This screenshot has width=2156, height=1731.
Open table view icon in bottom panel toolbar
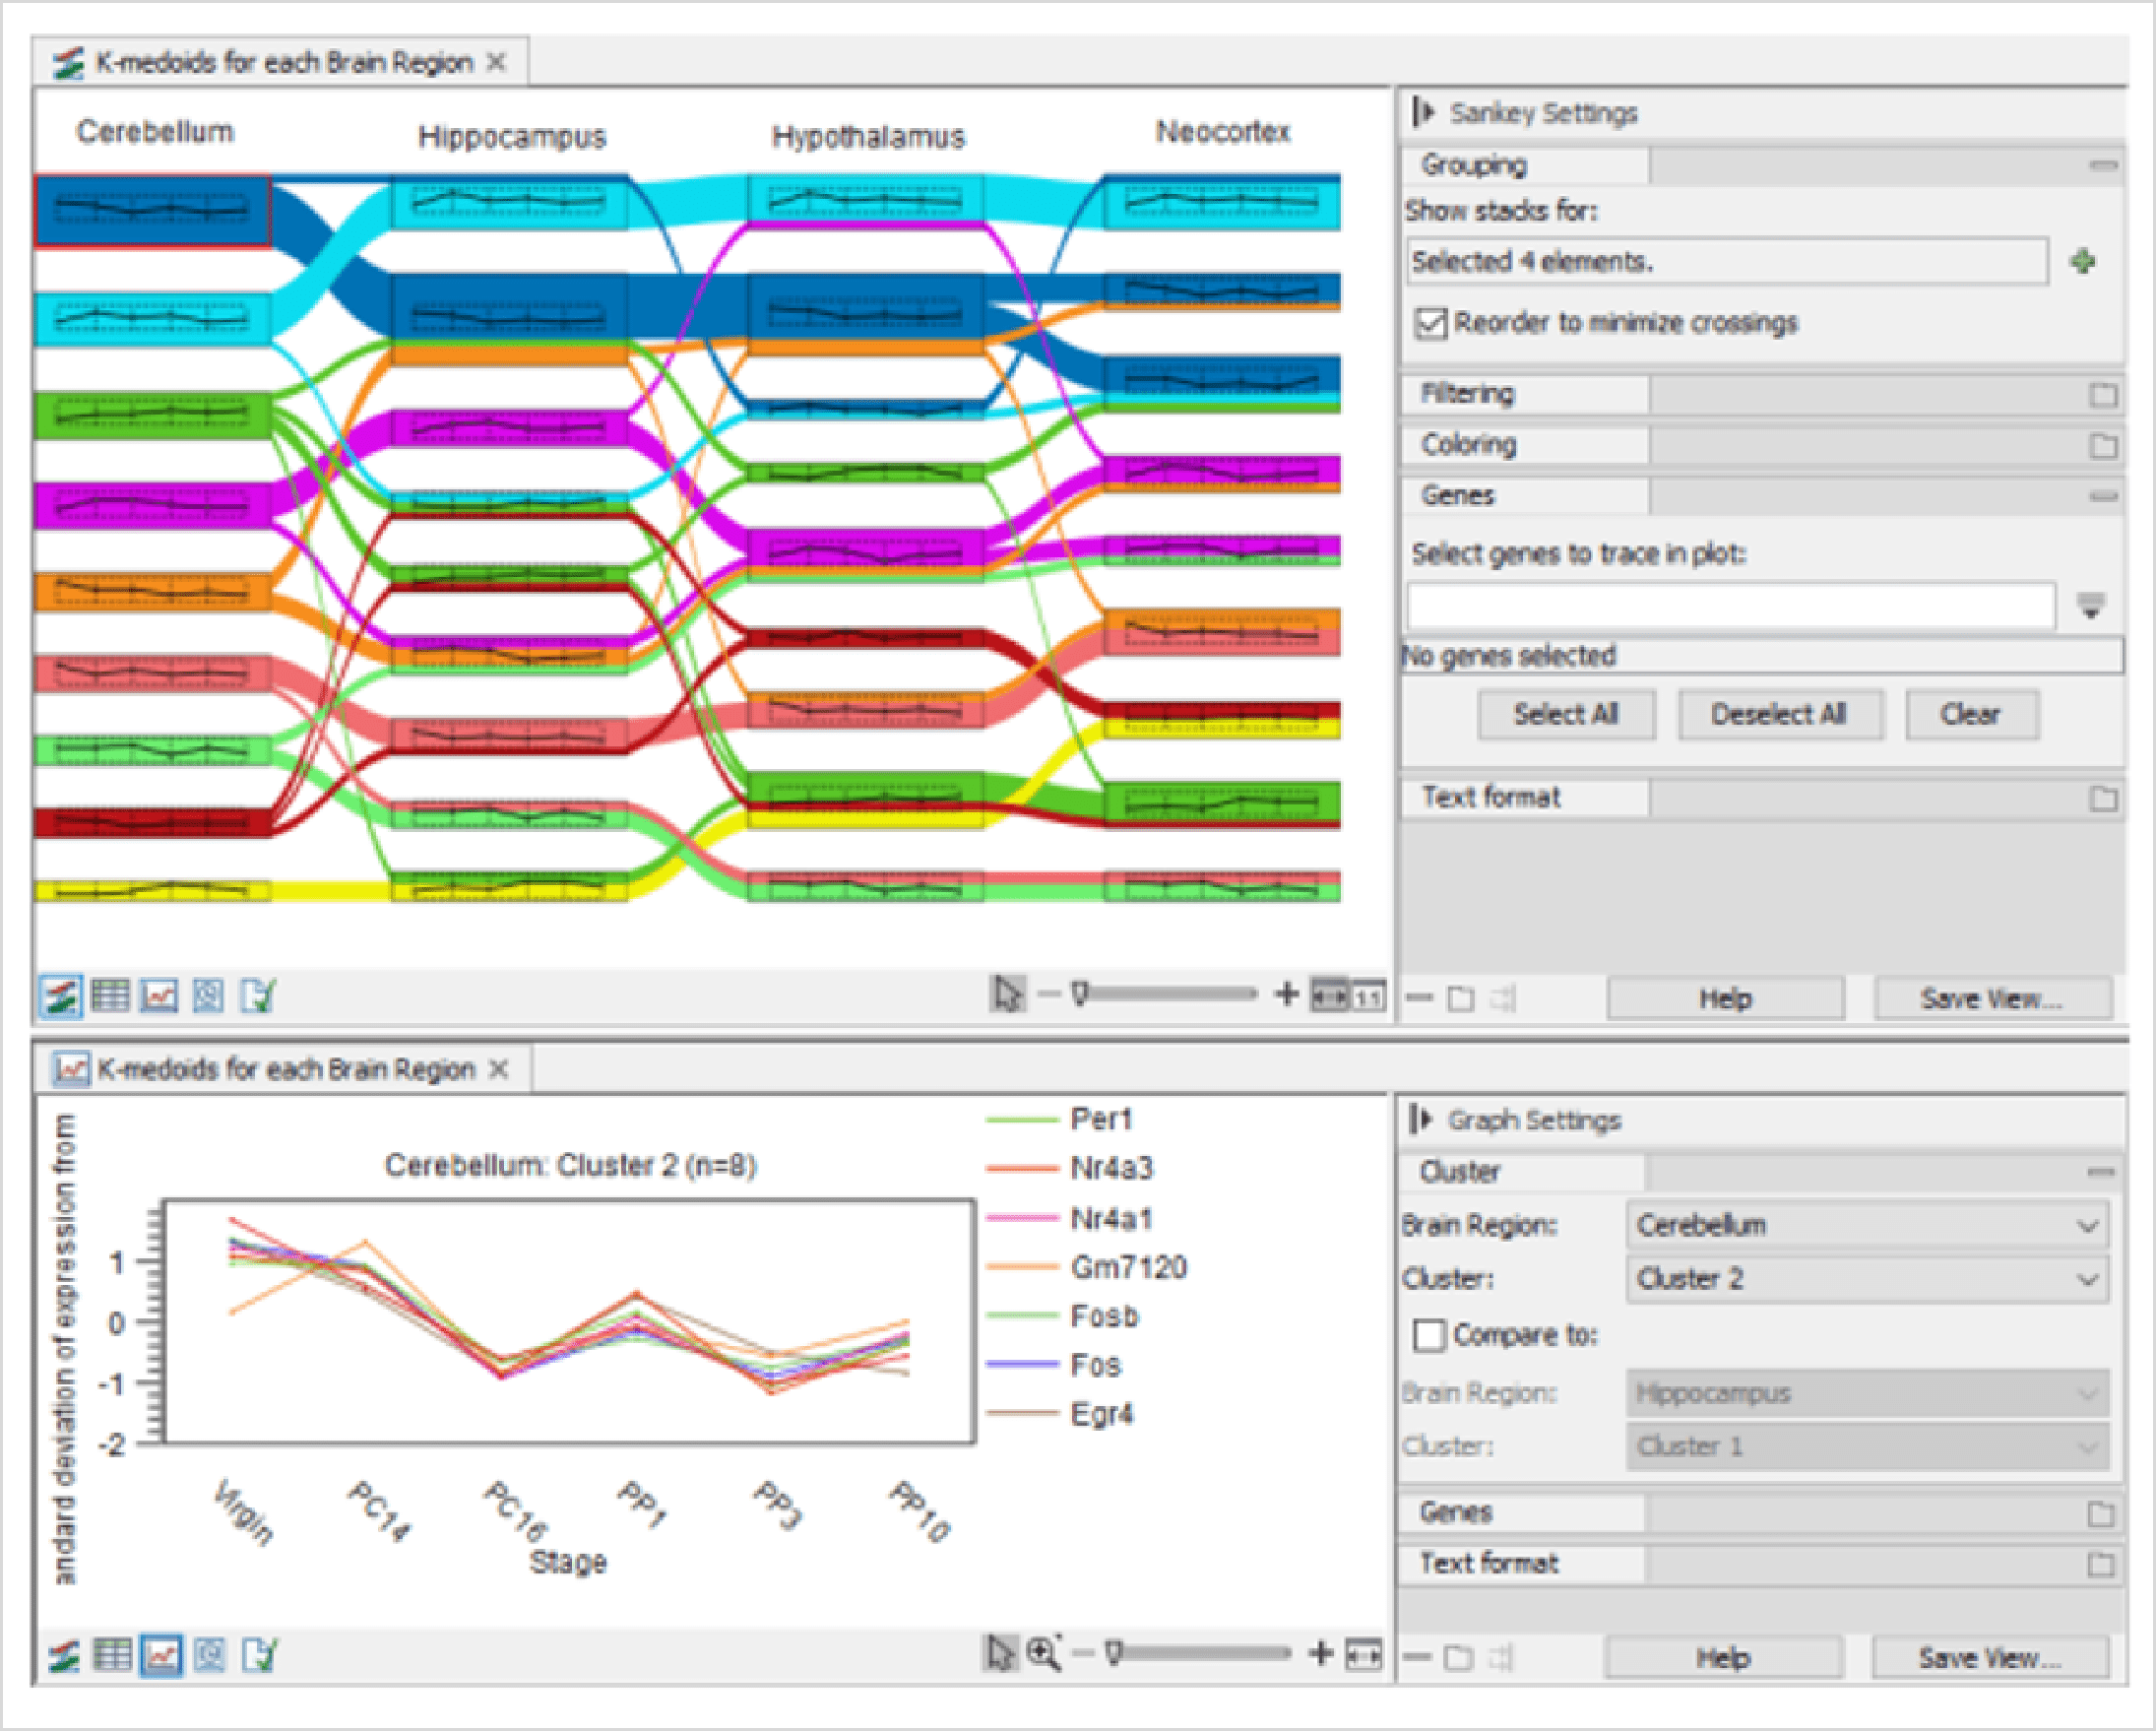(x=112, y=1655)
